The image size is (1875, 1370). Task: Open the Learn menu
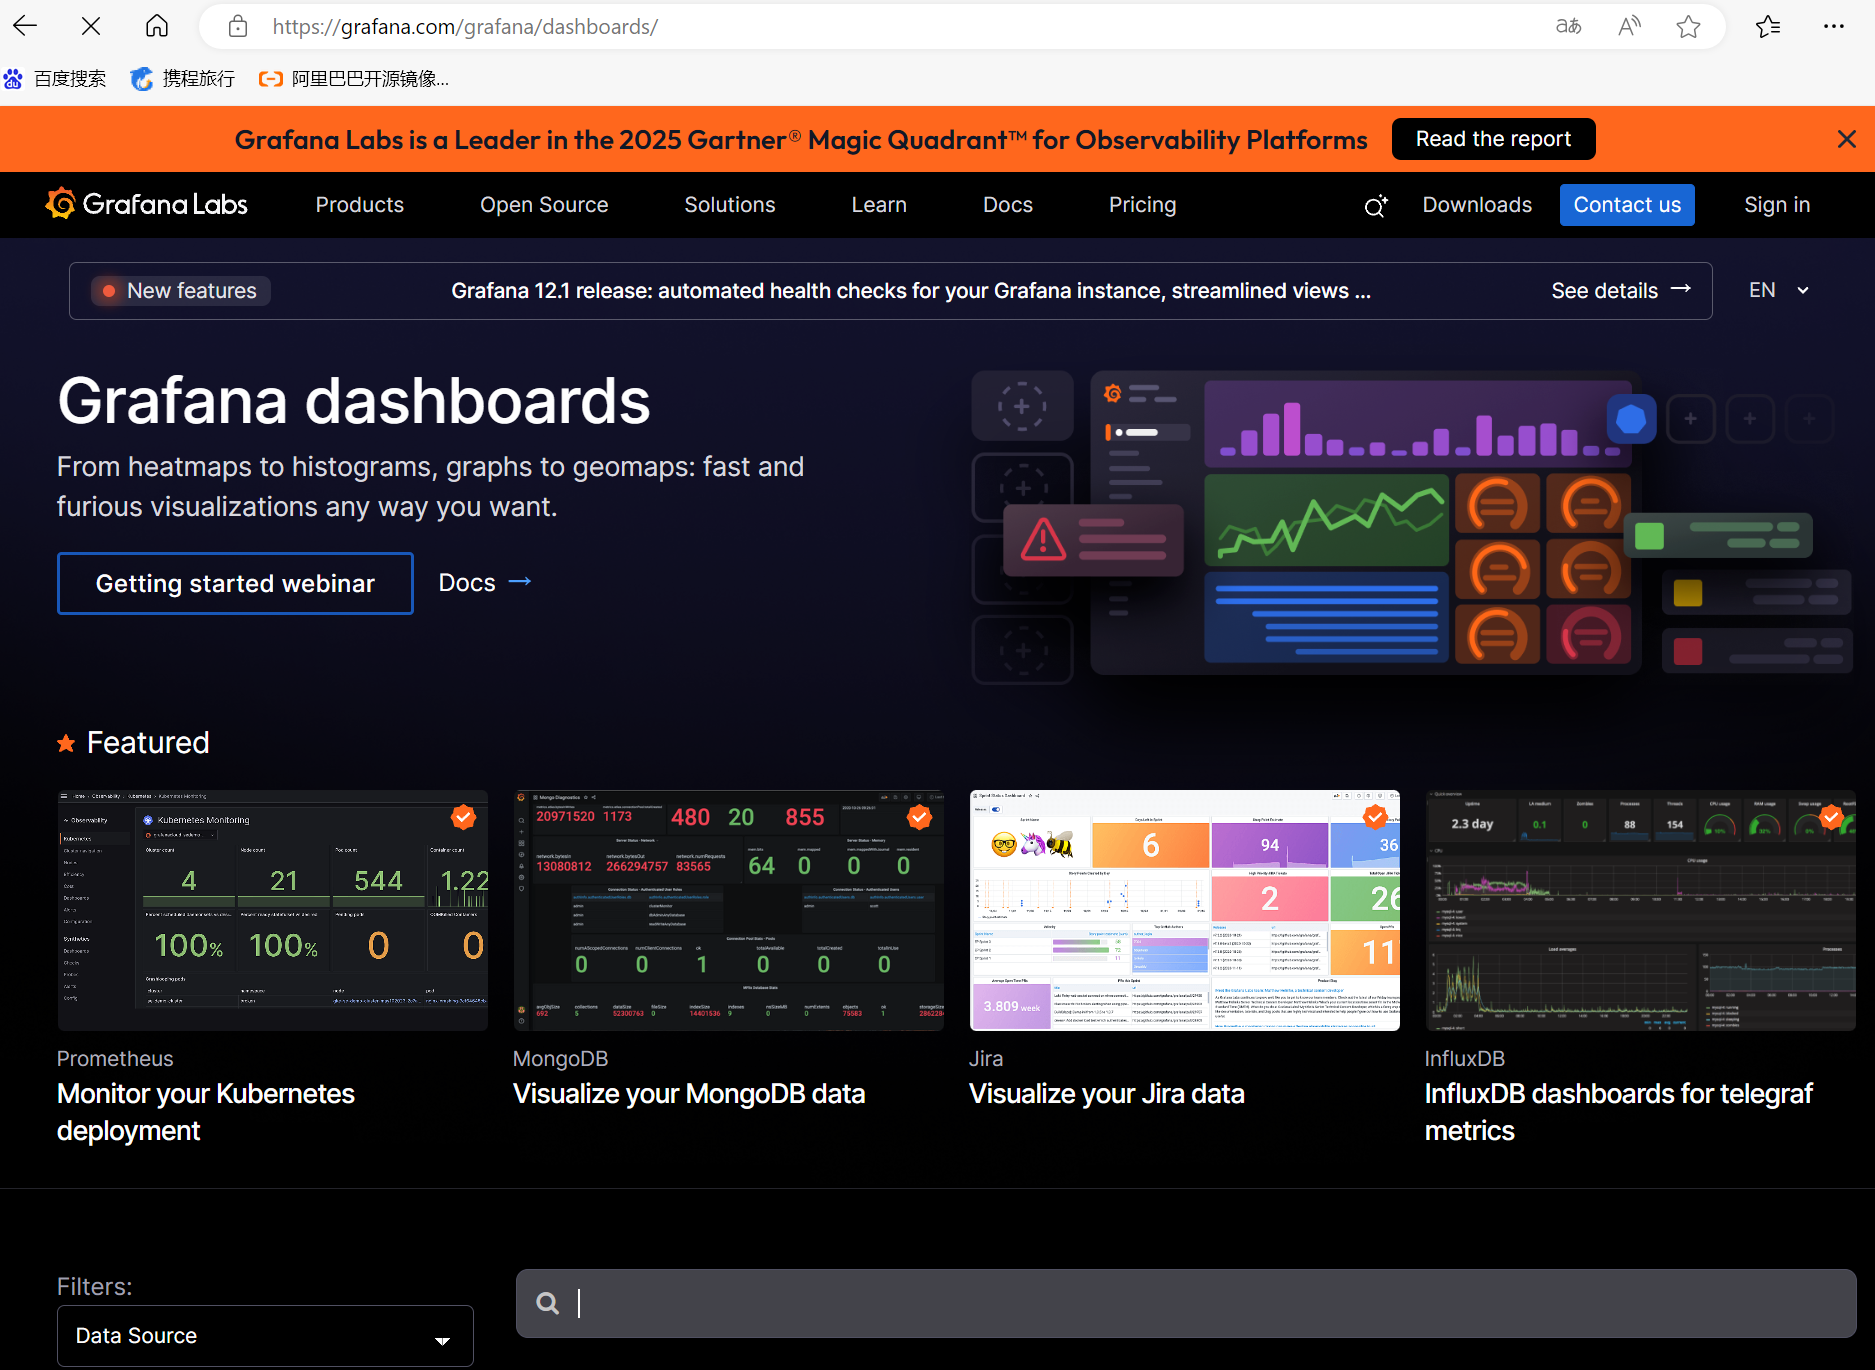879,205
